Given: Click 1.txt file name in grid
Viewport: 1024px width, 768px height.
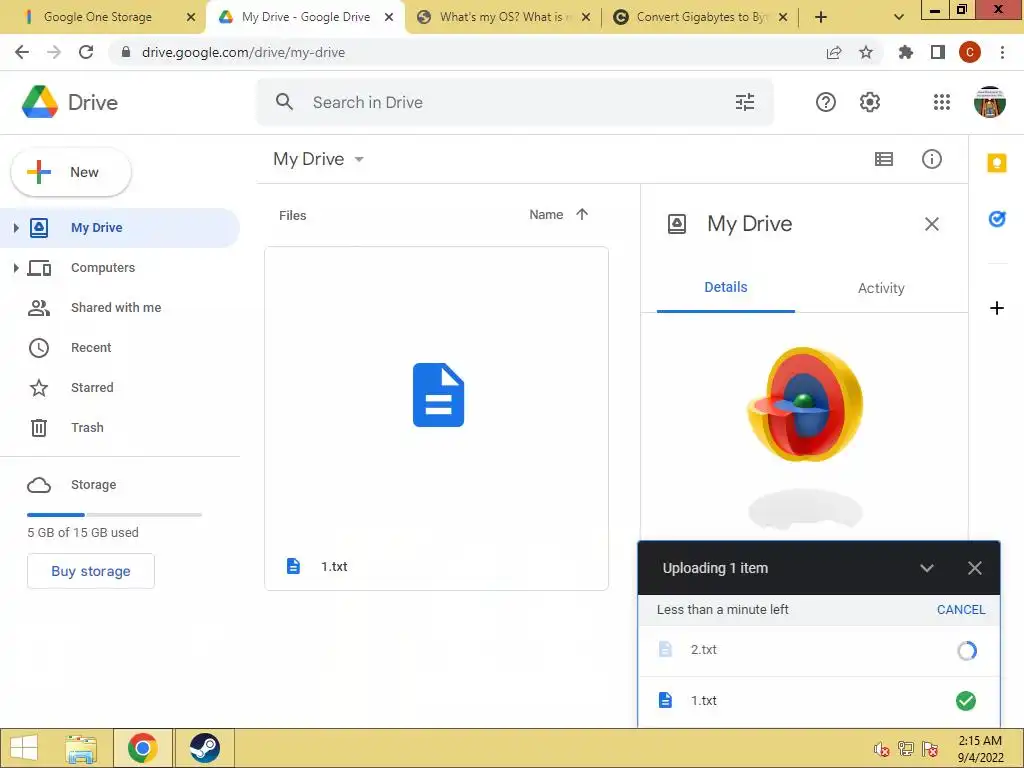Looking at the screenshot, I should 334,567.
